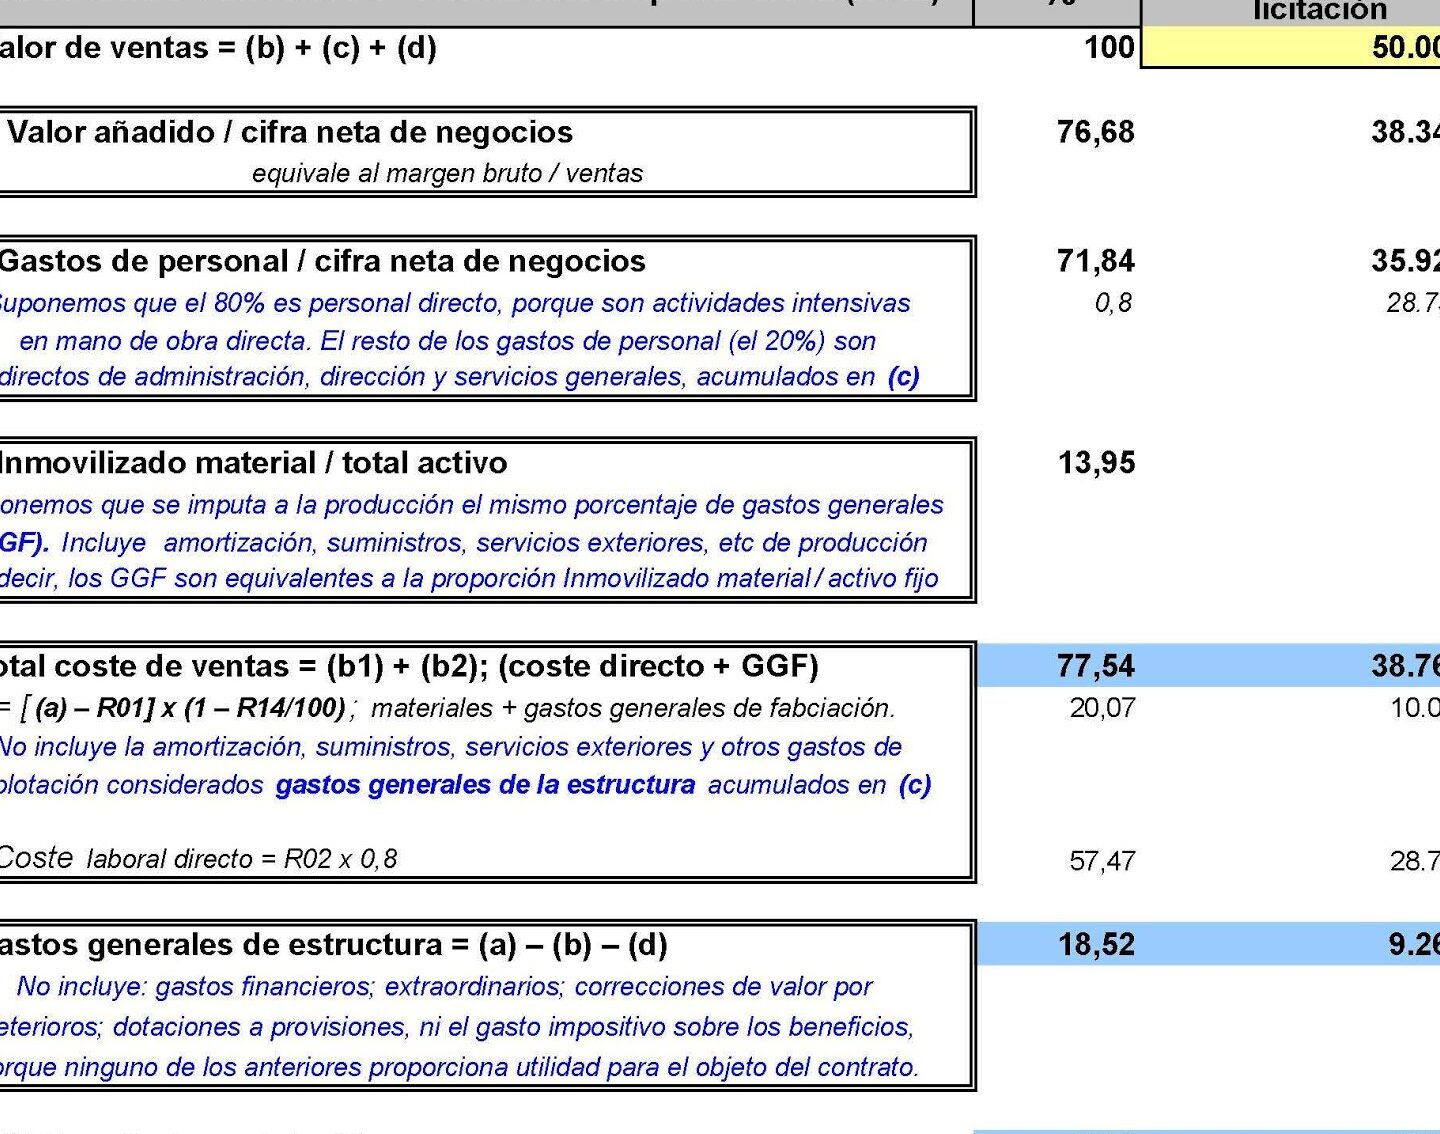Click the Valor de ventas formula label

point(218,48)
